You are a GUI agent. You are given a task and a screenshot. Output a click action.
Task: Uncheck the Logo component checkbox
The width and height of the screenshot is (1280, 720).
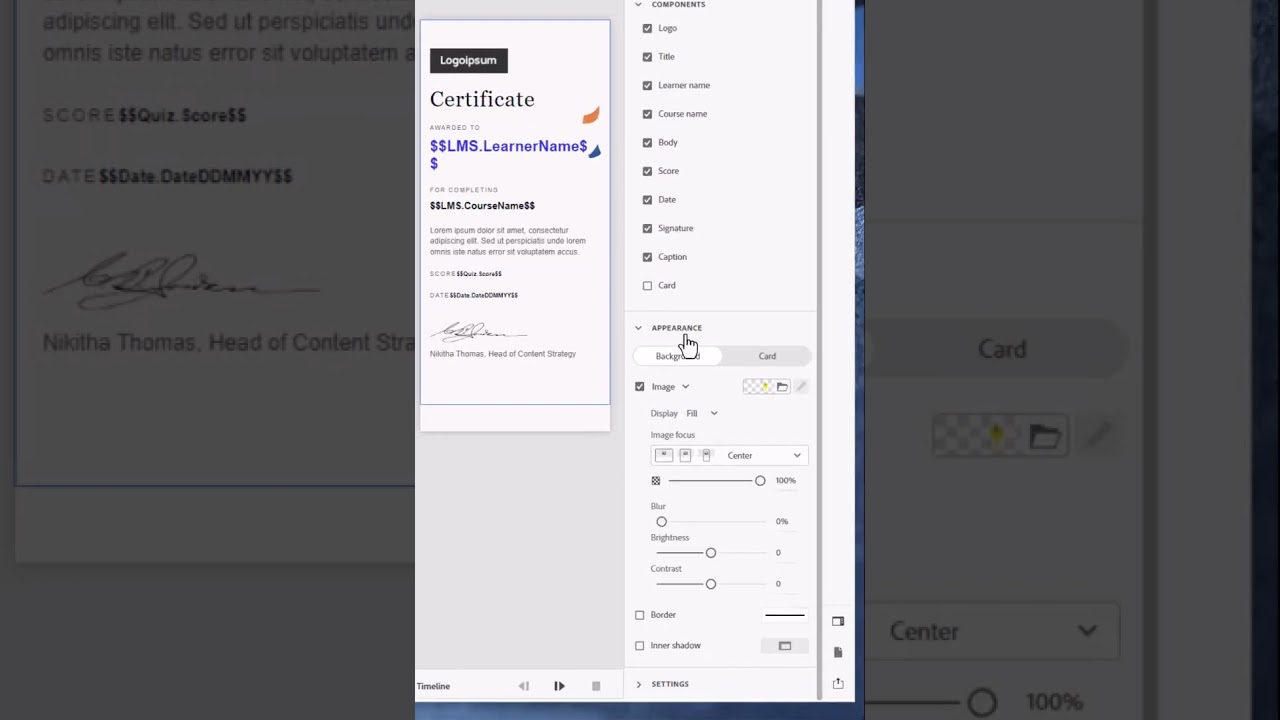pyautogui.click(x=647, y=28)
